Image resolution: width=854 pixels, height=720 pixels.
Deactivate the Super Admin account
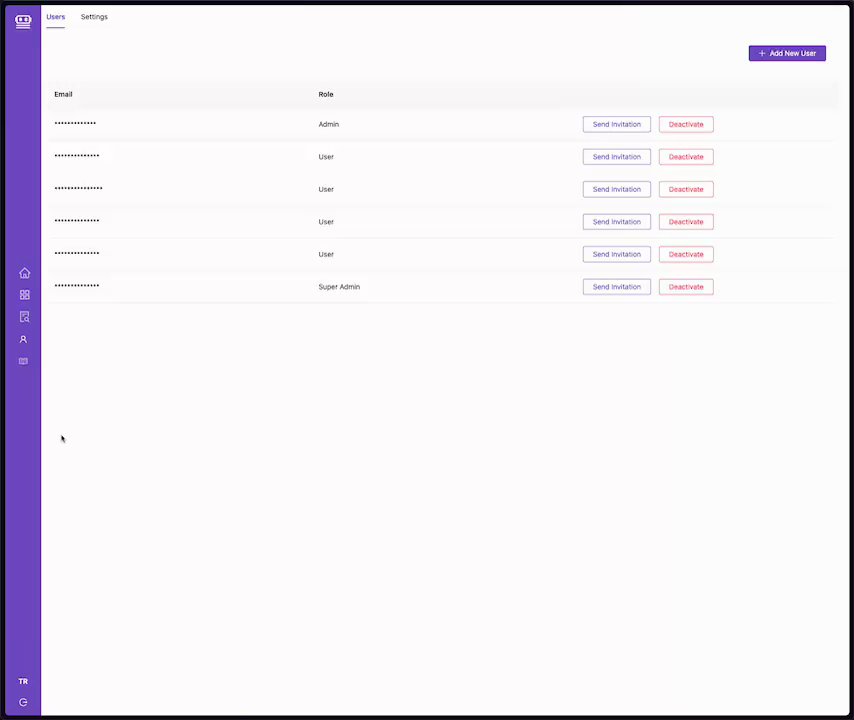coord(686,287)
